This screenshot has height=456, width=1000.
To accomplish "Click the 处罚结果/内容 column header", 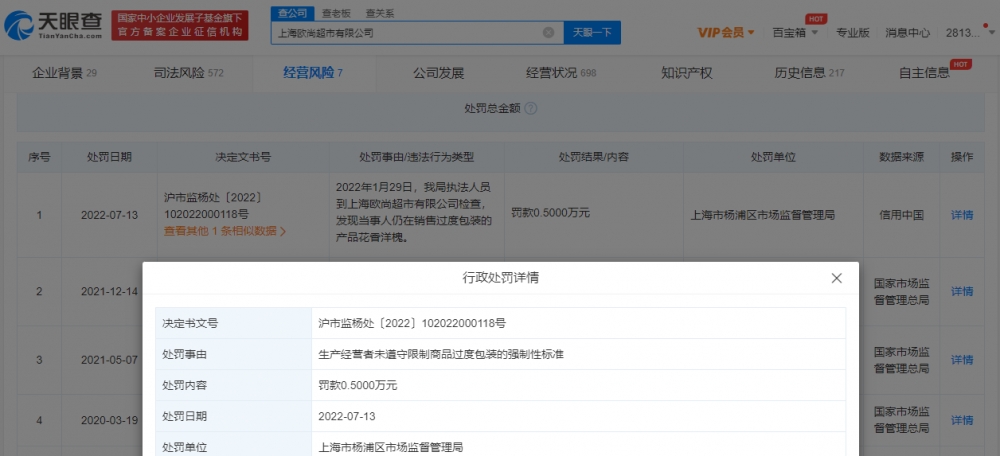I will click(594, 157).
